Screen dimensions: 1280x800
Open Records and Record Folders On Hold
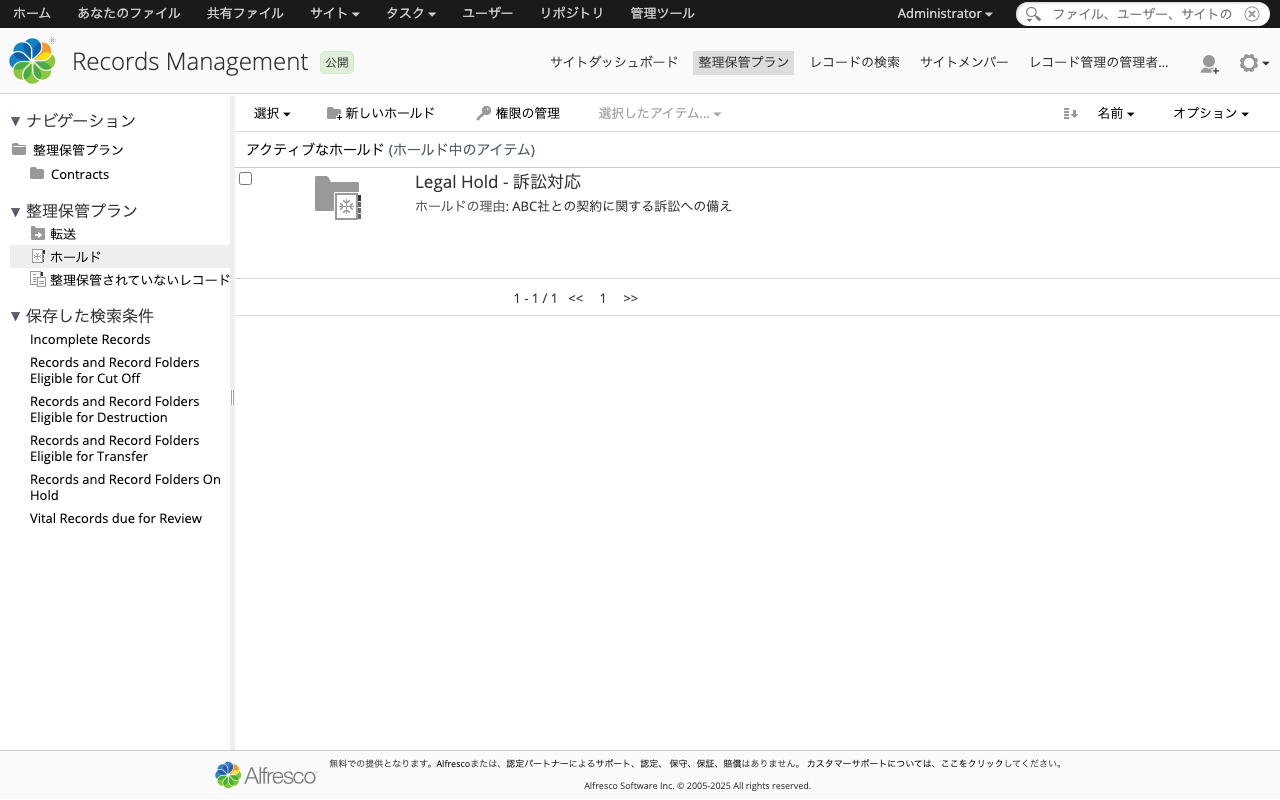click(125, 488)
